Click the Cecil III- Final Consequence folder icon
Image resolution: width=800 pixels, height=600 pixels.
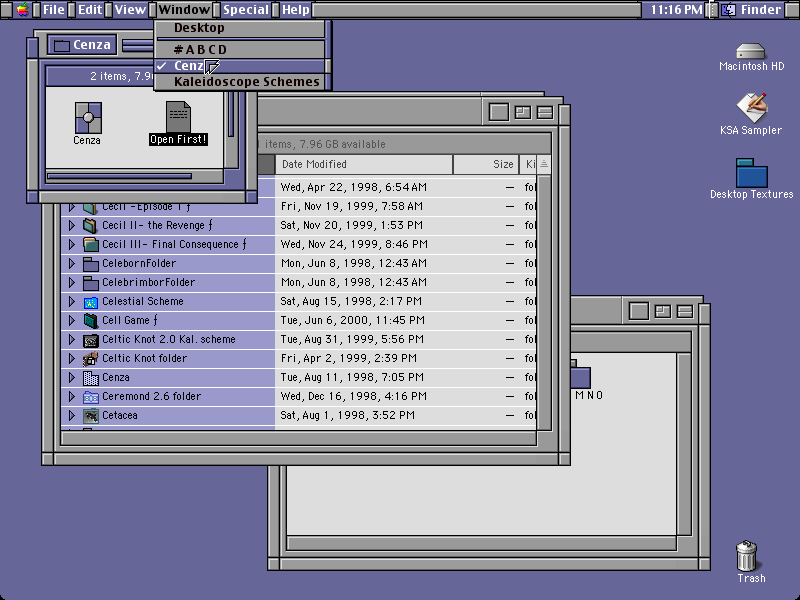point(90,244)
